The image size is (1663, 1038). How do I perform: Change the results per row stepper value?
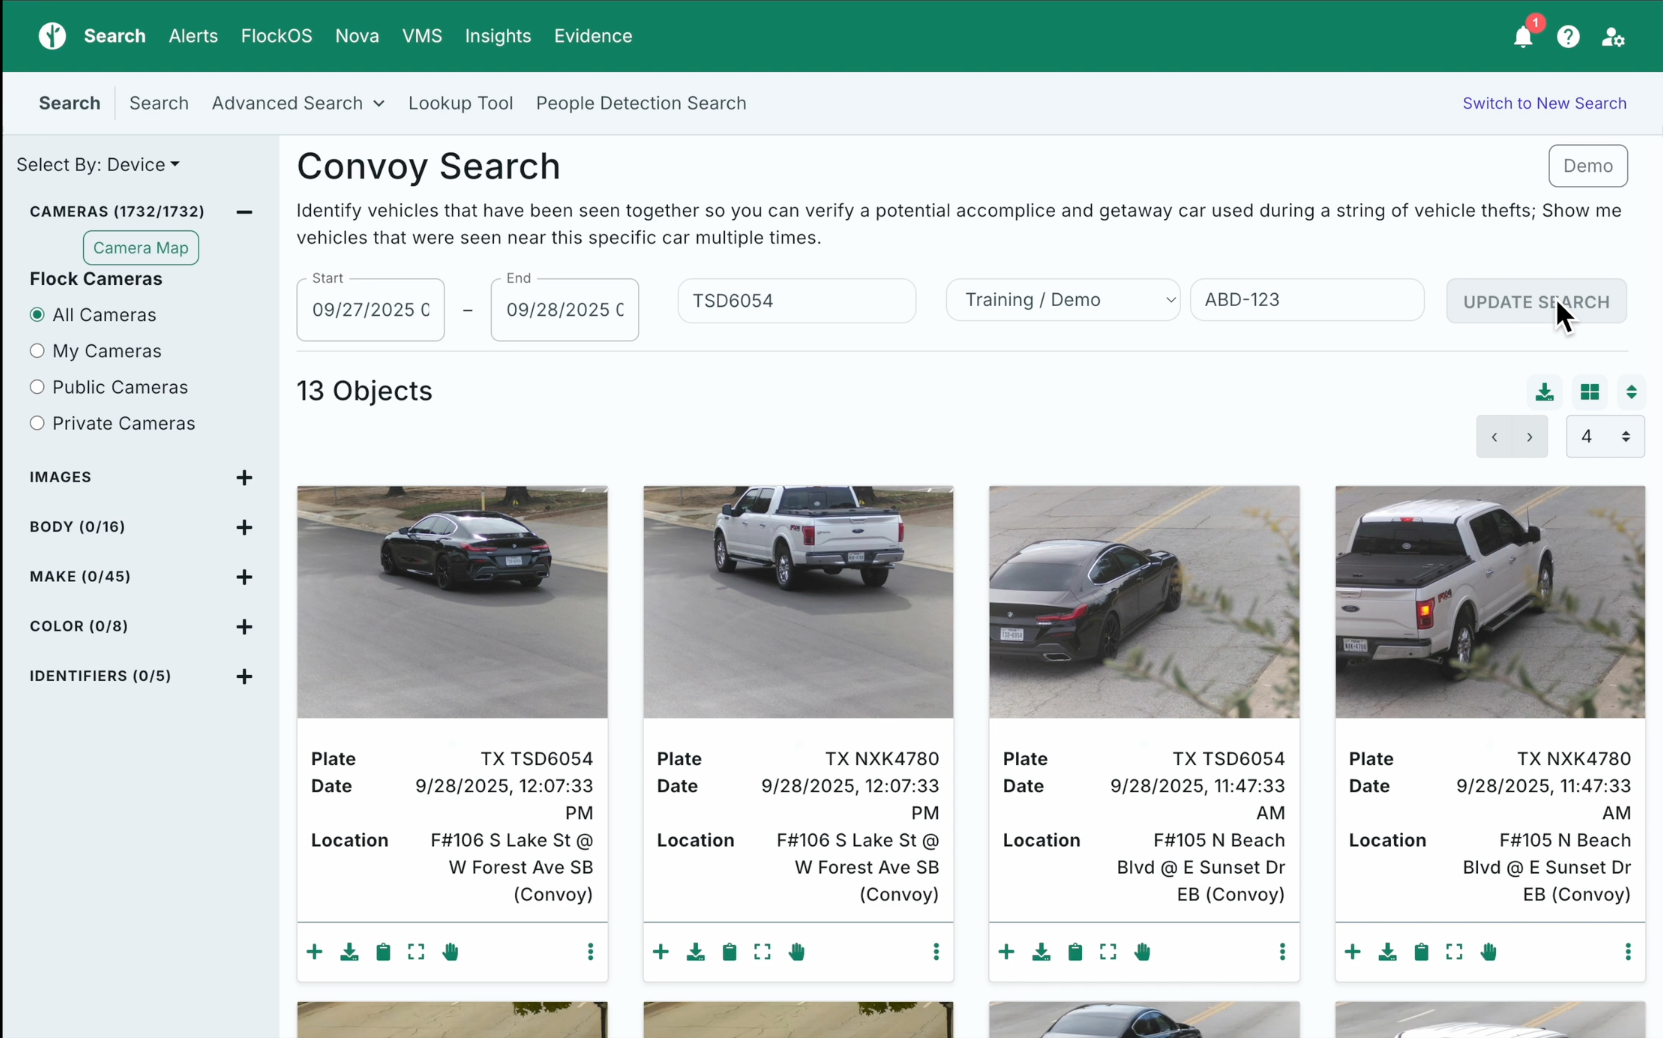tap(1605, 437)
